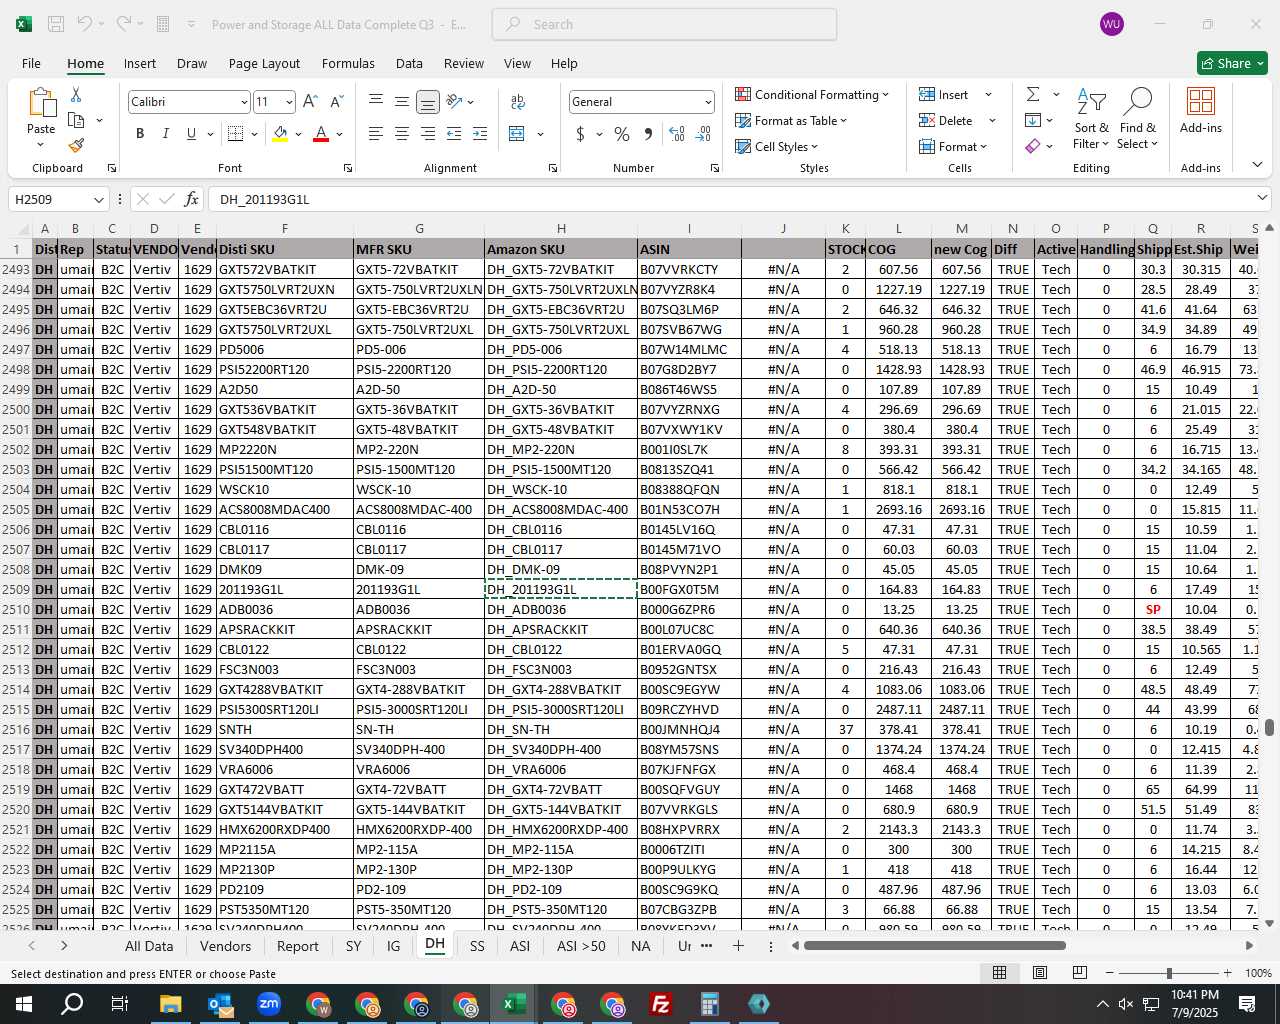Screen dimensions: 1280x1024
Task: Open FileZilla from the taskbar
Action: (661, 1004)
